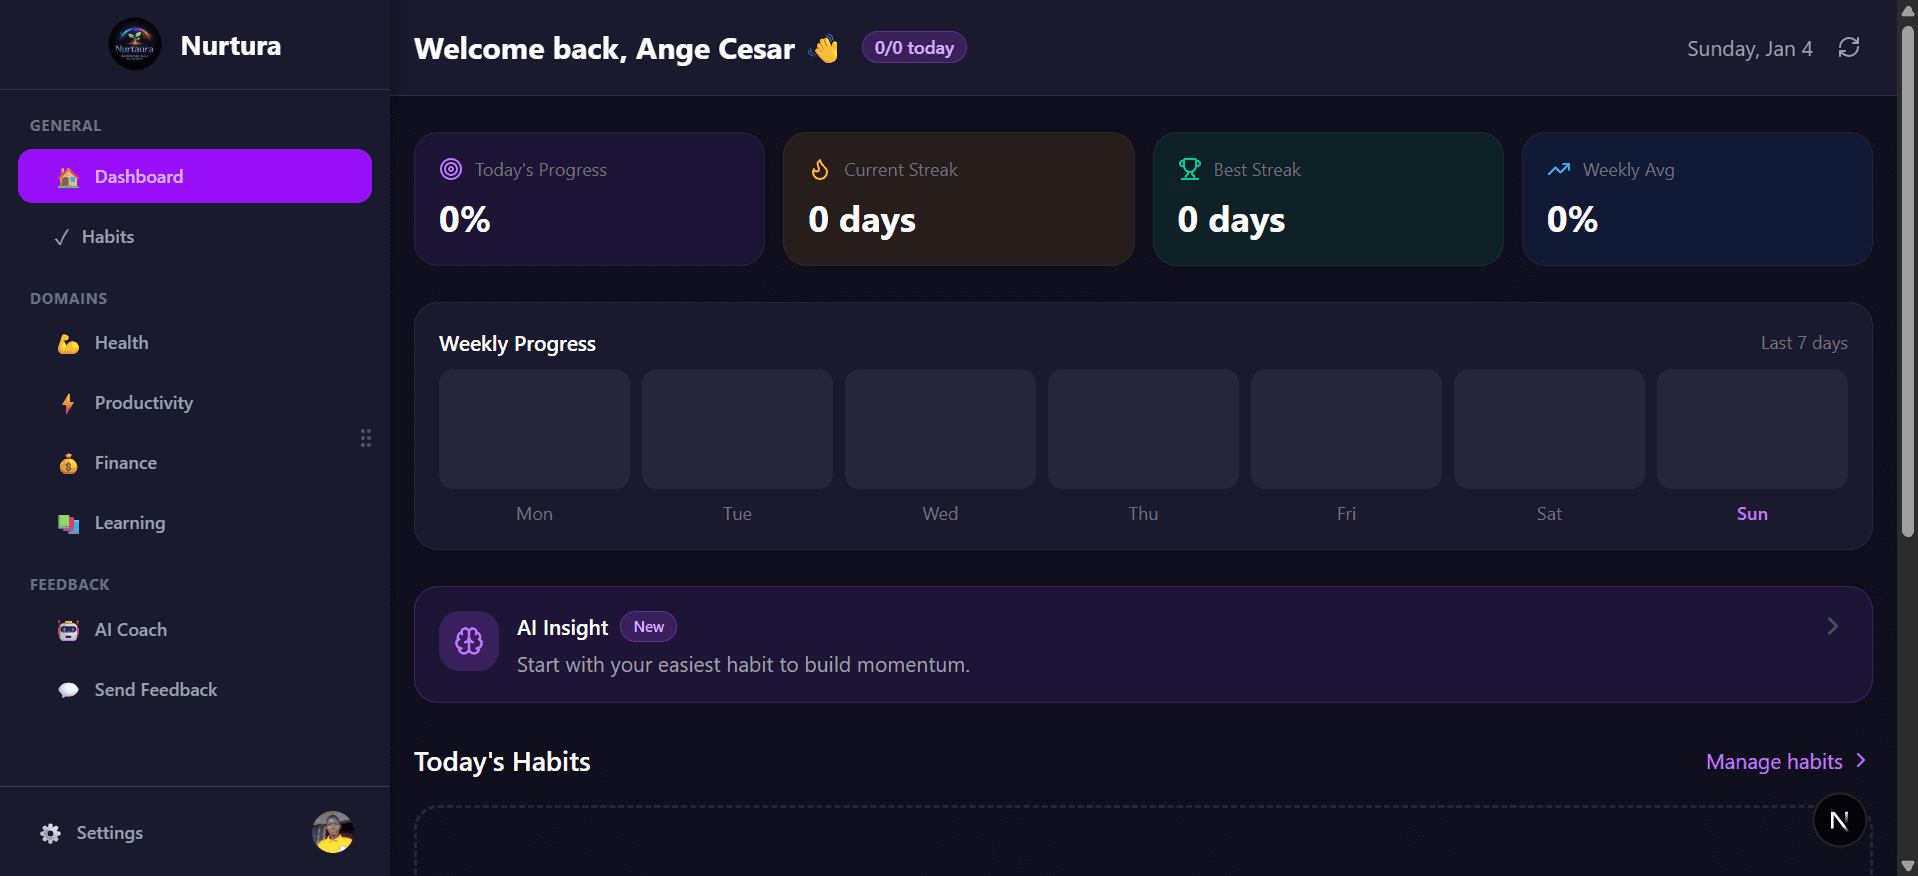Click the Nurtura logo icon
1918x876 pixels.
(x=134, y=45)
